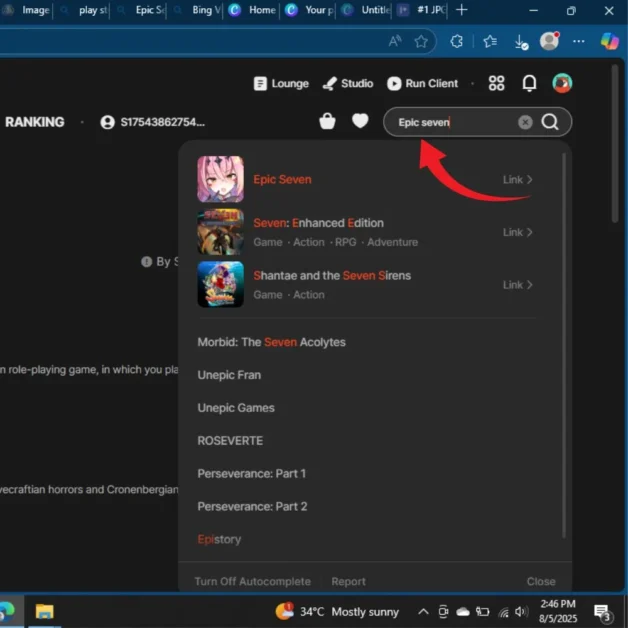Close the autocomplete suggestions panel

pyautogui.click(x=541, y=582)
